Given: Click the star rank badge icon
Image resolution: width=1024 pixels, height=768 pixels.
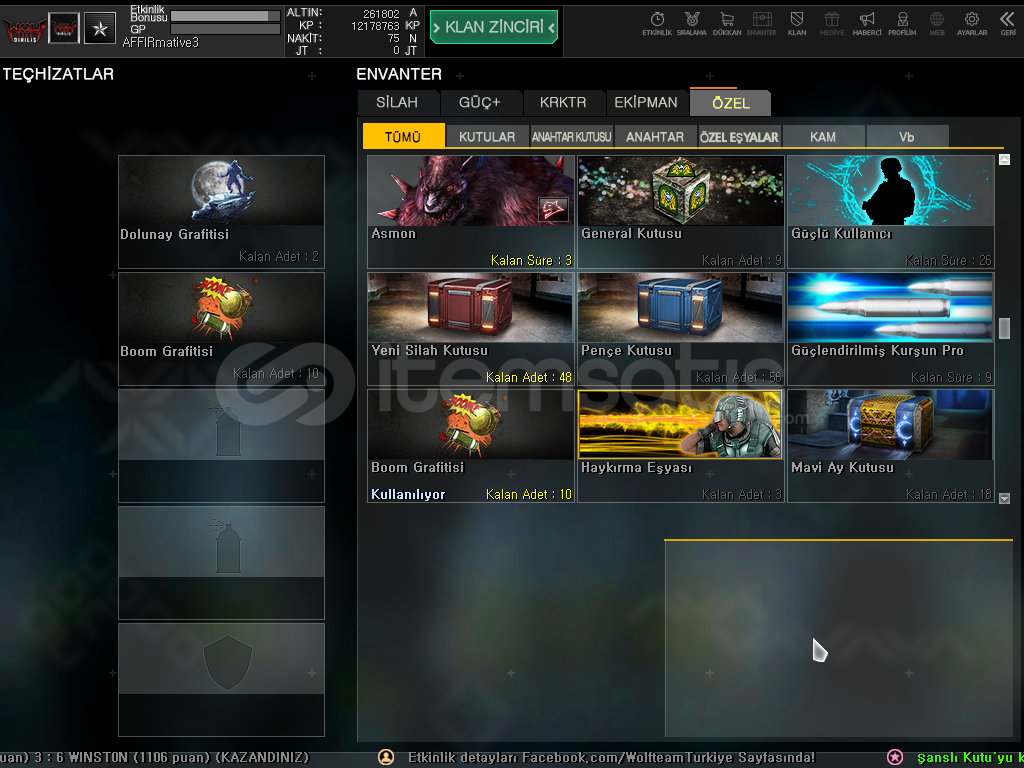Looking at the screenshot, I should 100,28.
